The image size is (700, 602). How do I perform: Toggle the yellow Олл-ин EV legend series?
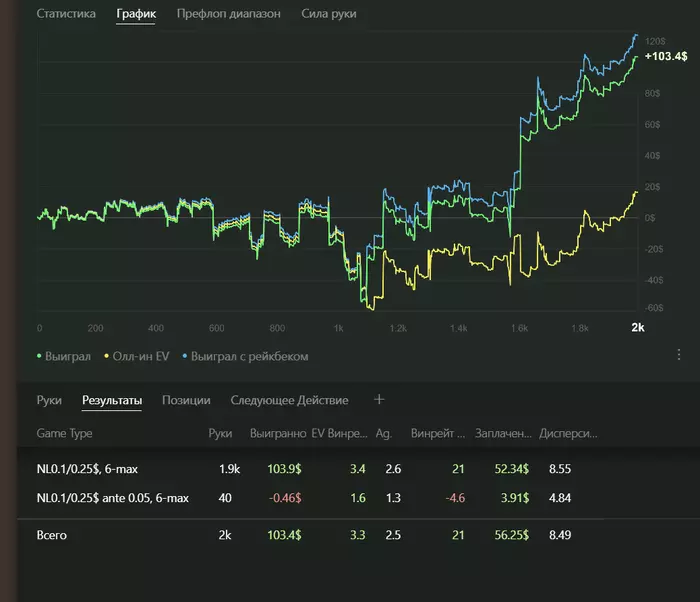137,356
